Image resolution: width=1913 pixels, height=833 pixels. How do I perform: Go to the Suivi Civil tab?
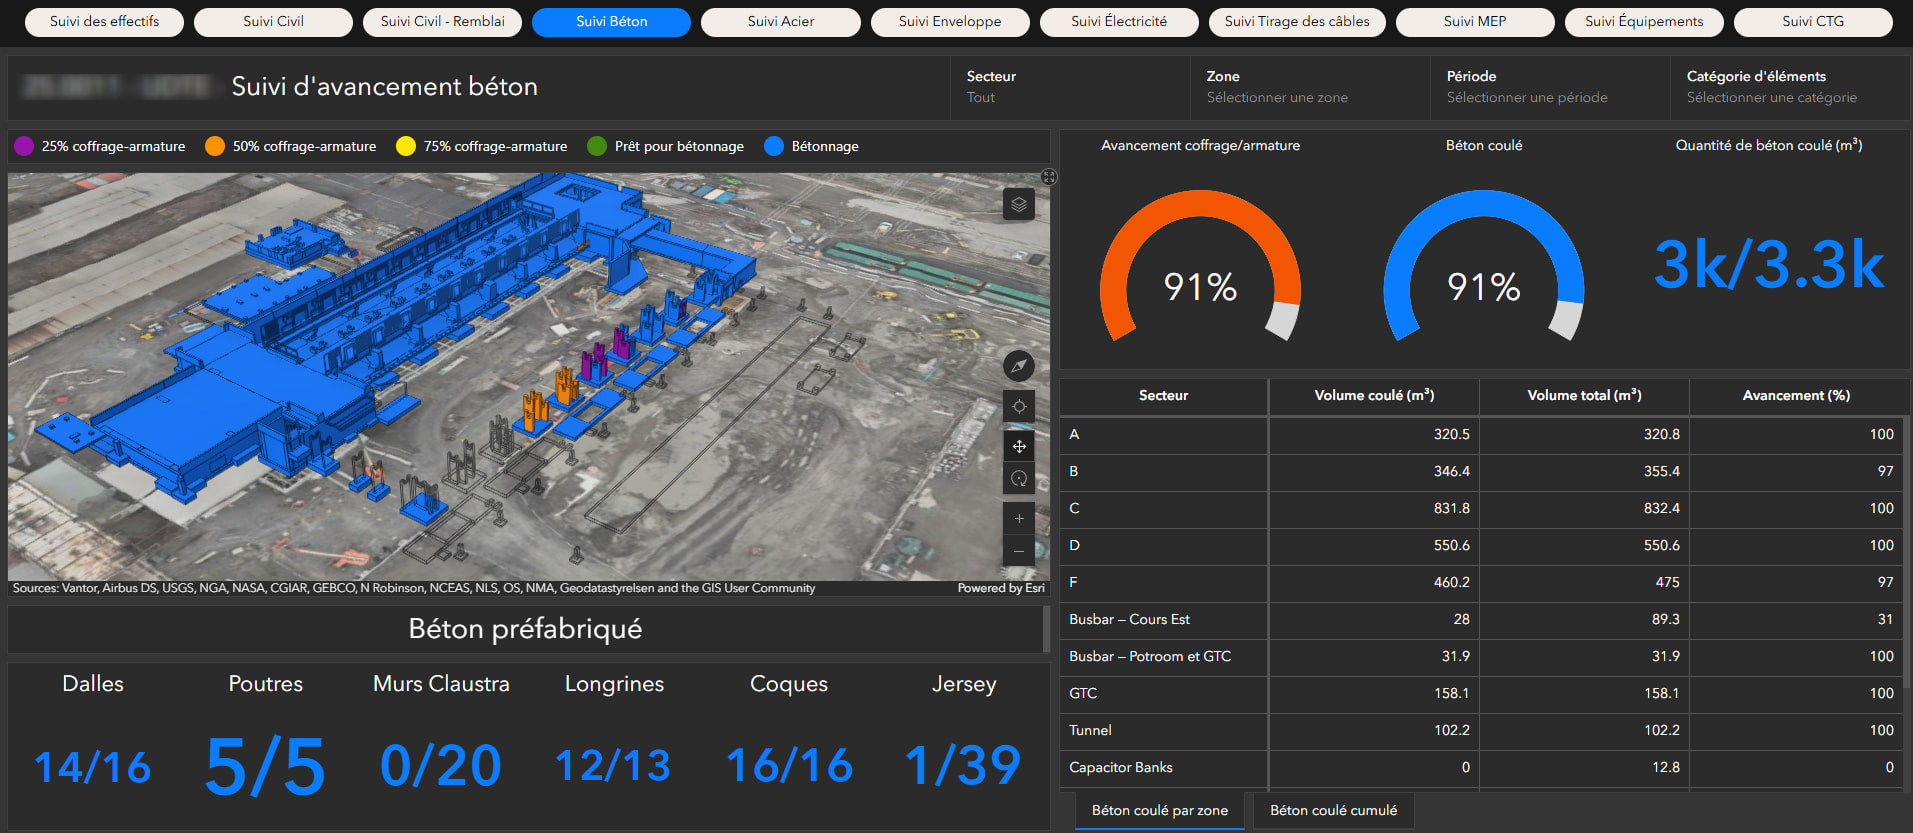pos(273,22)
